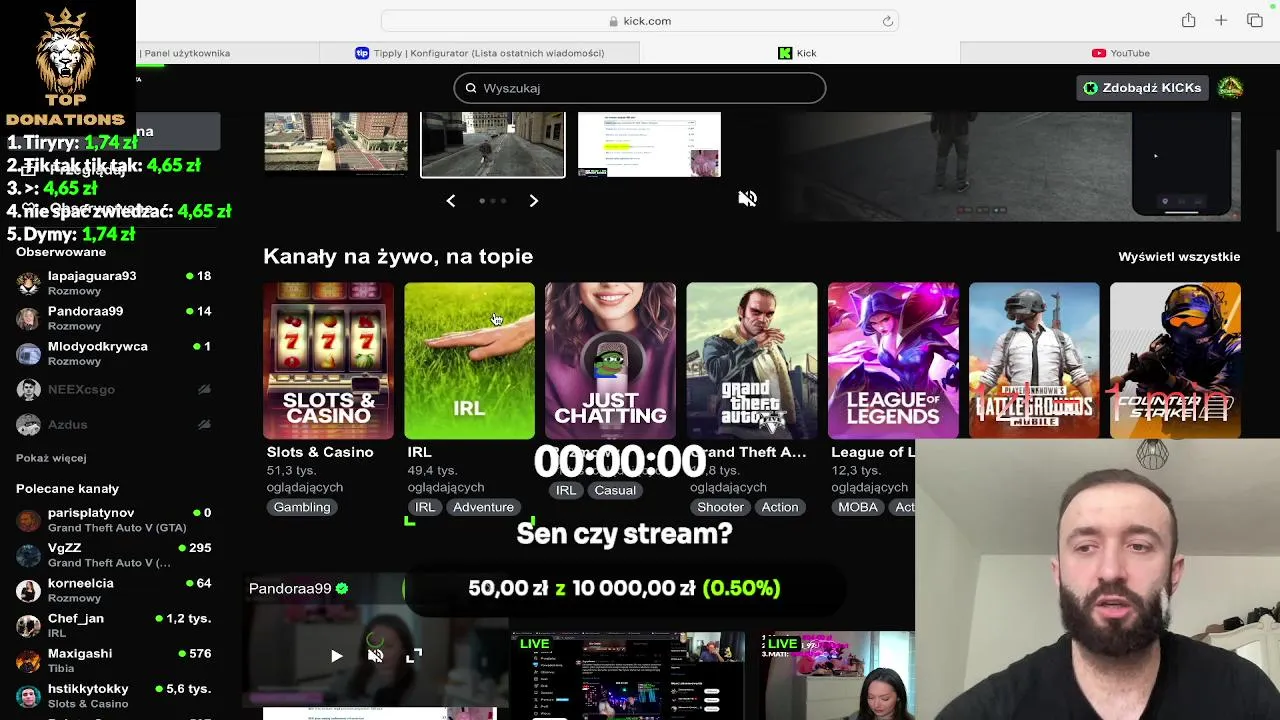Open Grand Theft Auto V category card
The image size is (1280, 720).
point(751,361)
